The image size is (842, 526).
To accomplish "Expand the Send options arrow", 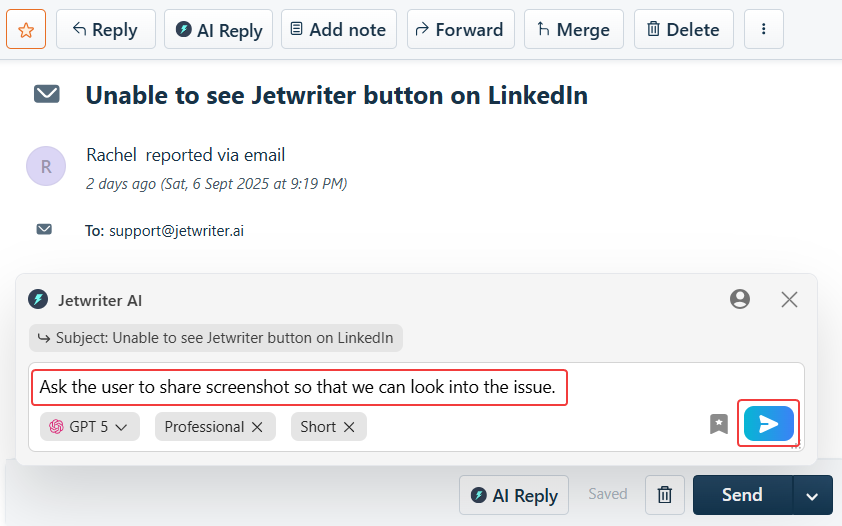I will [812, 495].
